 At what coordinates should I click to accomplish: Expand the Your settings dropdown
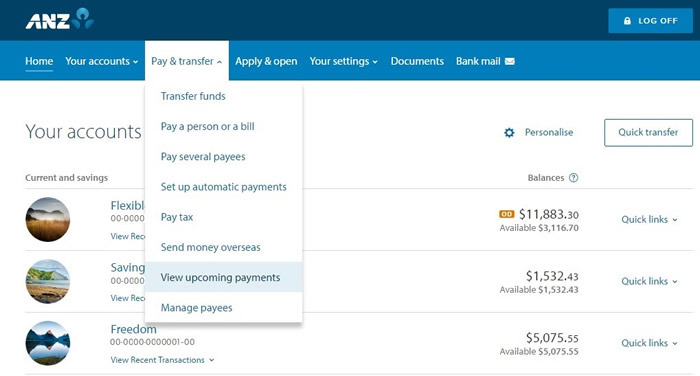343,61
